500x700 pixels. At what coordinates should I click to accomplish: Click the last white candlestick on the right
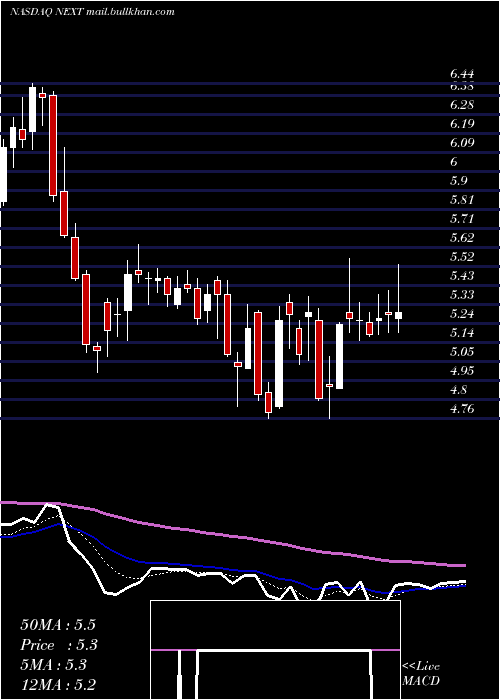pos(399,316)
